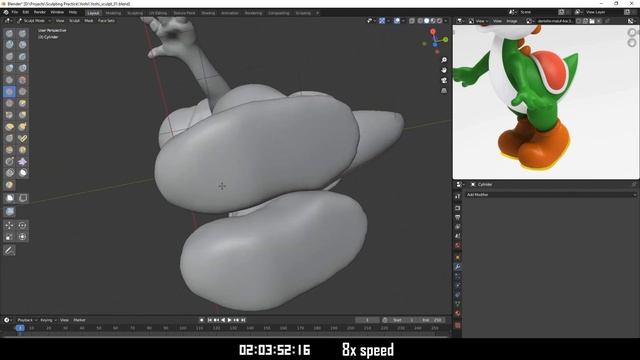Image resolution: width=640 pixels, height=360 pixels.
Task: Select the Move transform tool
Action: click(9, 225)
